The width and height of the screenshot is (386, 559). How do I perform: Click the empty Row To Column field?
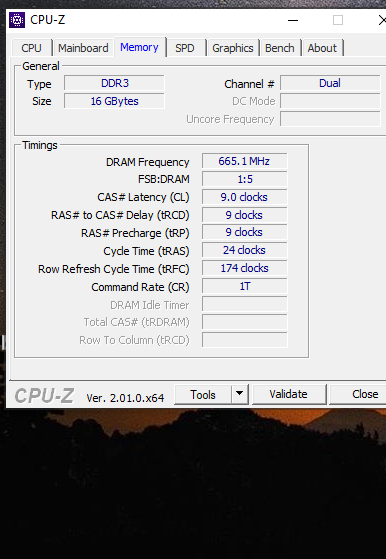click(245, 340)
